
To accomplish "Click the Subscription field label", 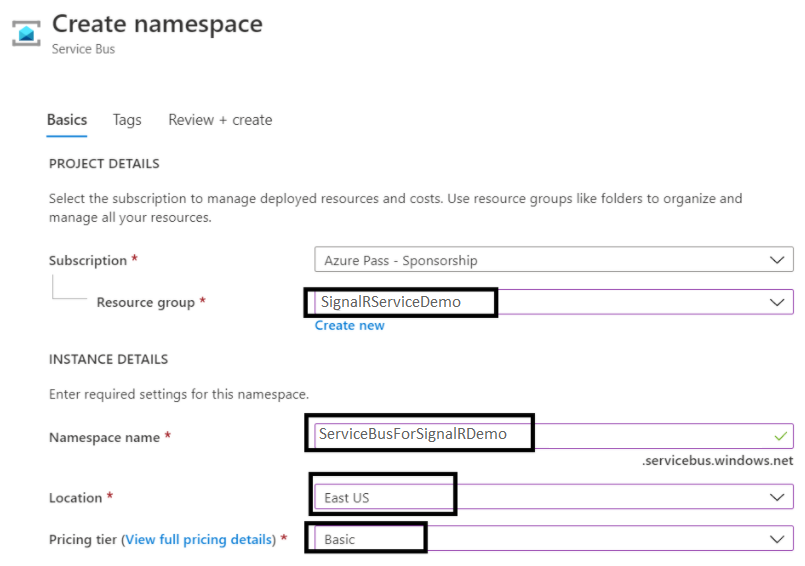I will coord(88,260).
